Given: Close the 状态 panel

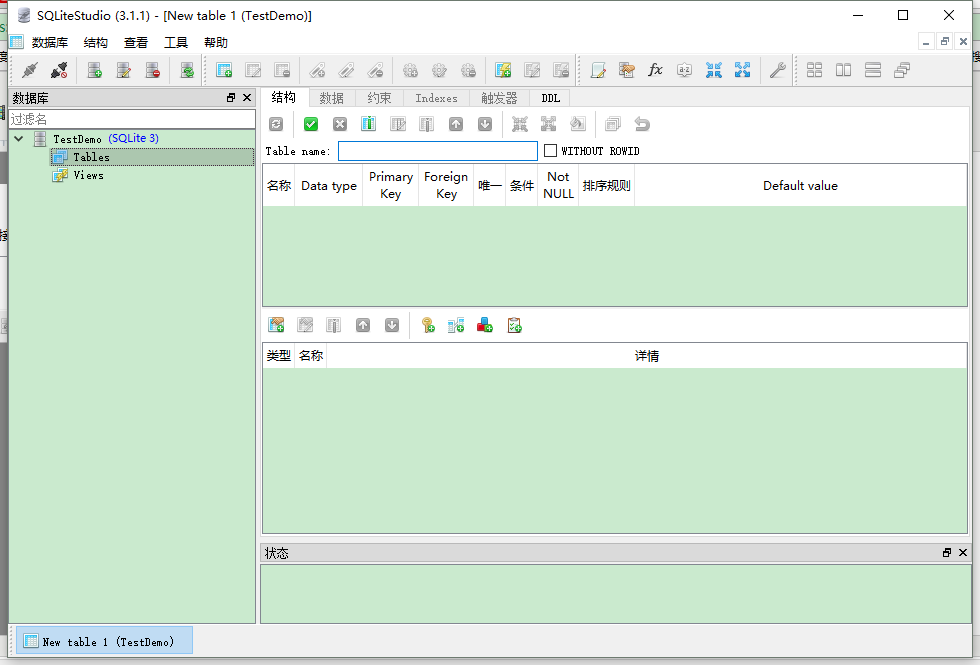Looking at the screenshot, I should coord(963,552).
